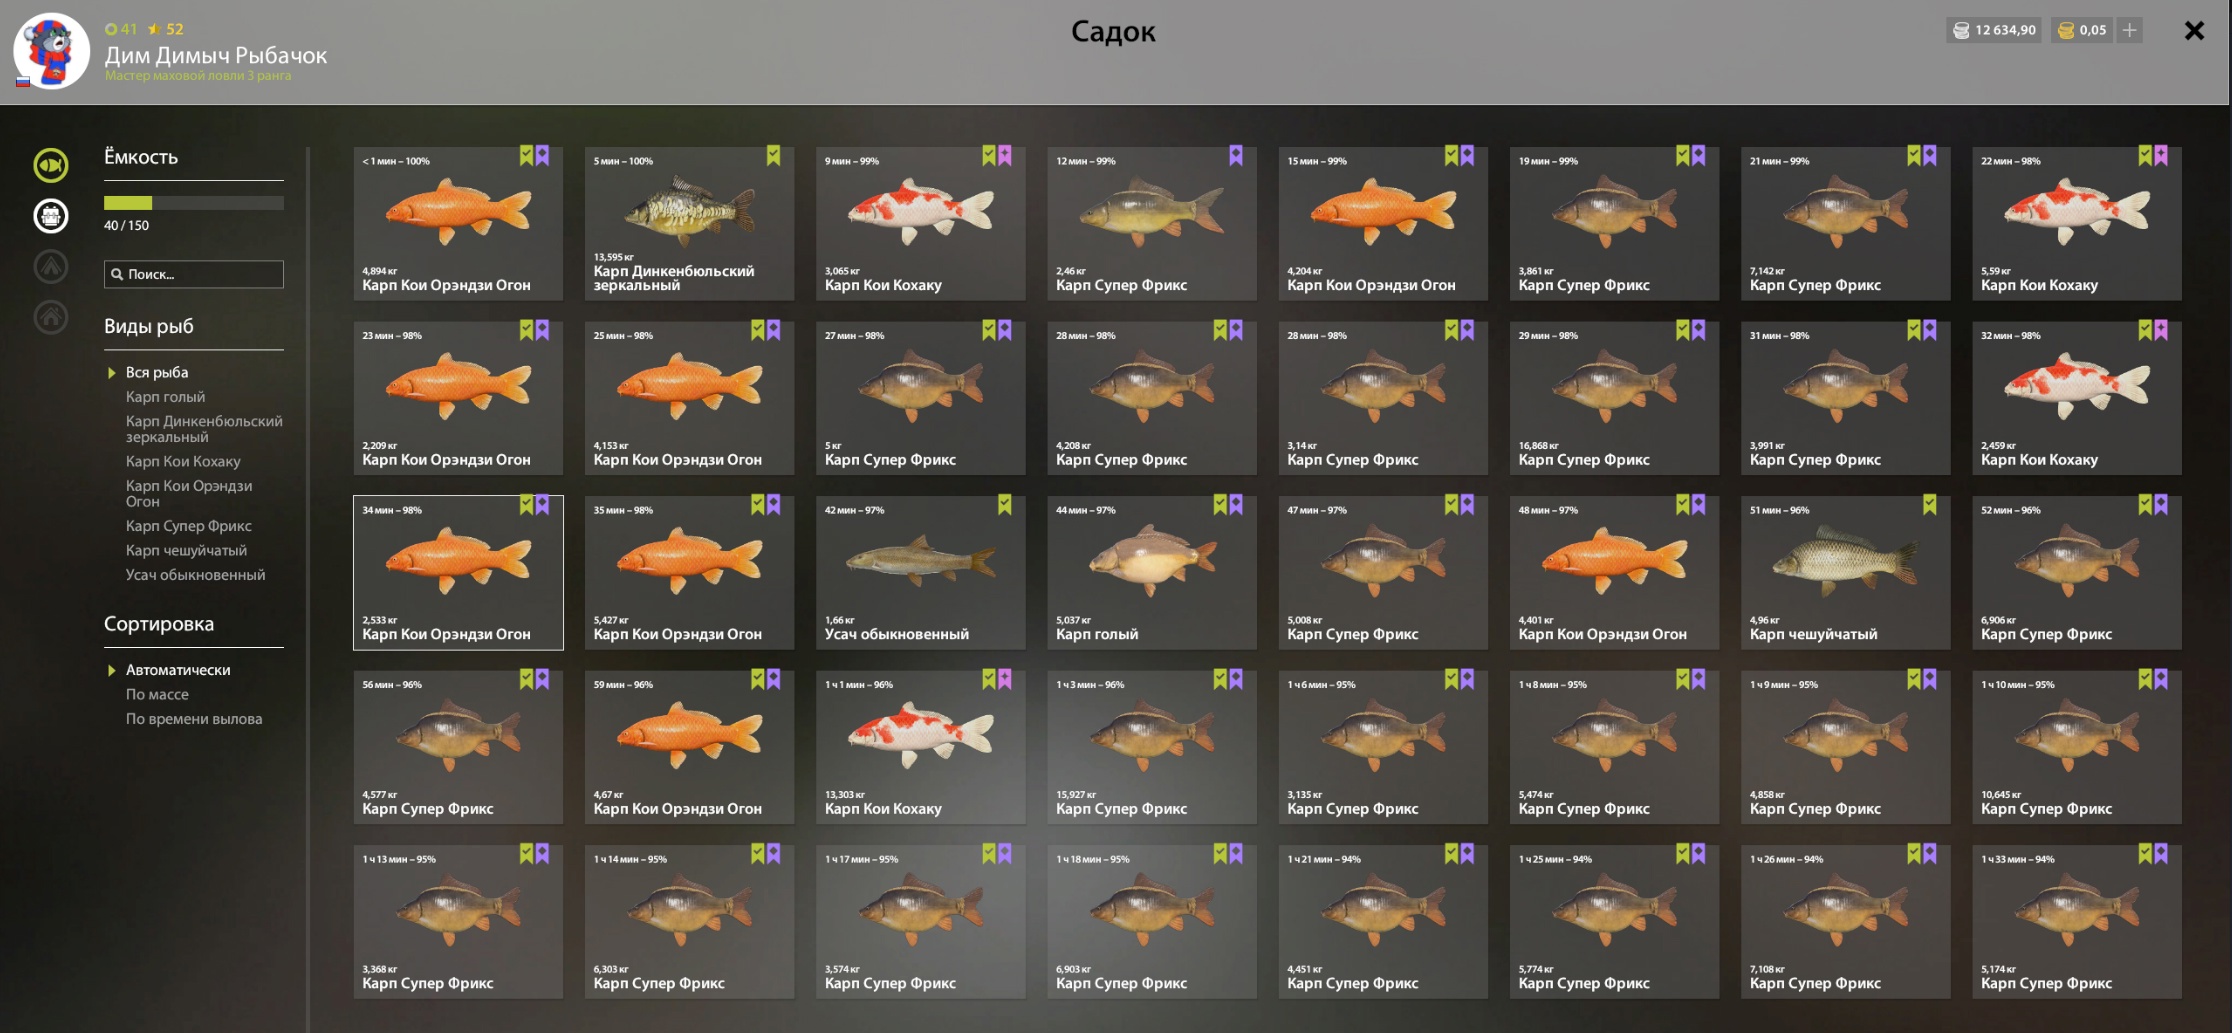The image size is (2232, 1033).
Task: Click the capacity 40/150 progress bar
Action: (194, 203)
